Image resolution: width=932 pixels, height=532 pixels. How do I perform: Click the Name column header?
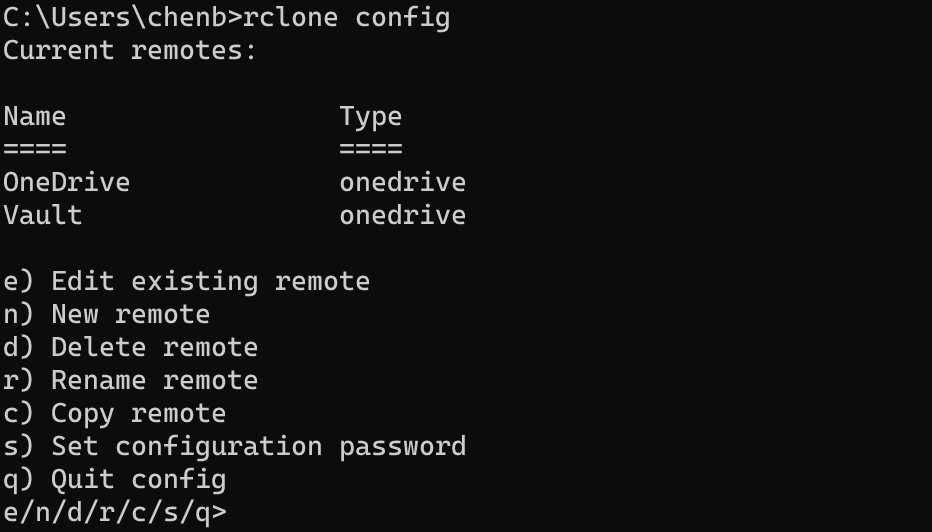35,116
